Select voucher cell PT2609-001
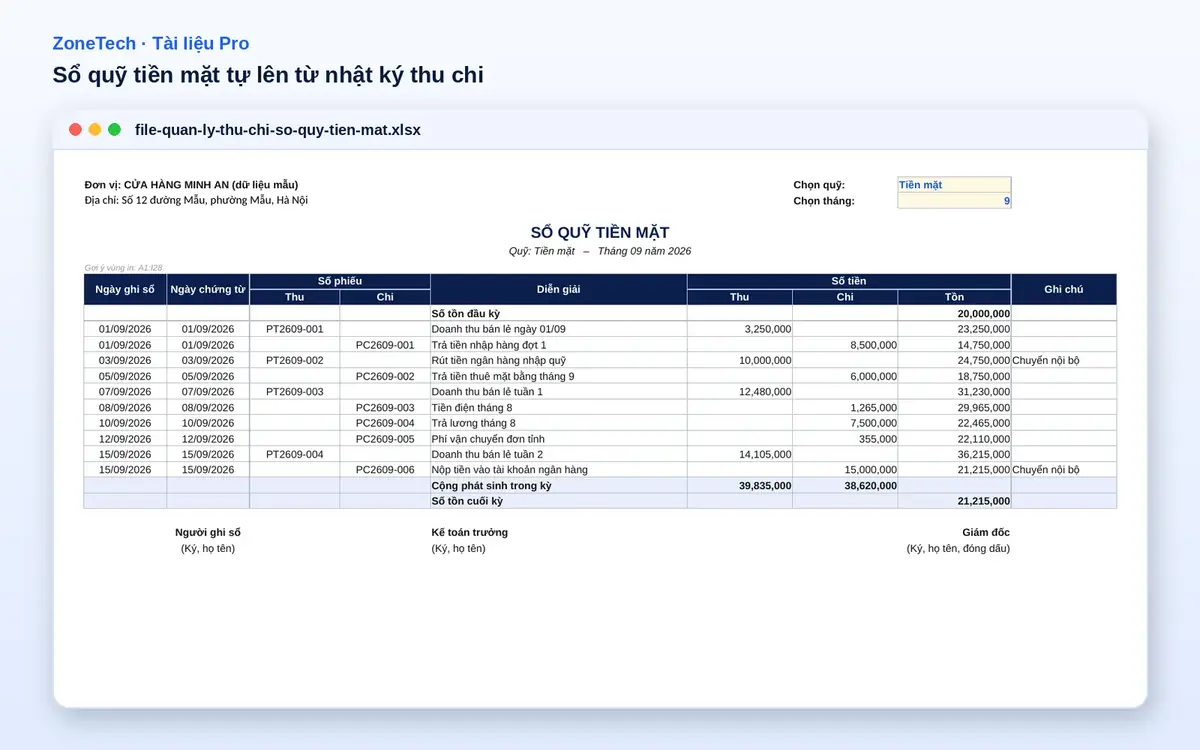 tap(295, 329)
